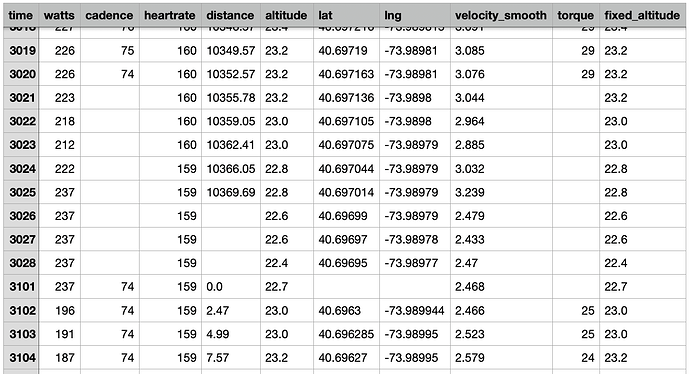Click the distance cell showing 0.0
Image resolution: width=690 pixels, height=374 pixels.
pyautogui.click(x=231, y=287)
